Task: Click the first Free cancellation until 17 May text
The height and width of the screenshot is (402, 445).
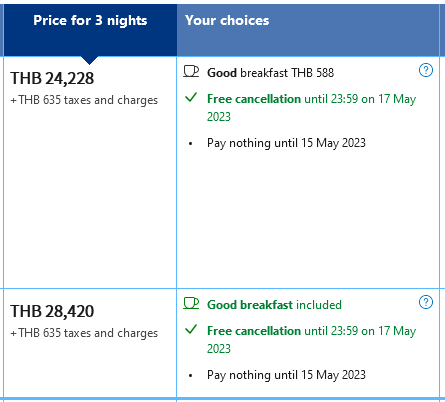Action: (x=311, y=108)
